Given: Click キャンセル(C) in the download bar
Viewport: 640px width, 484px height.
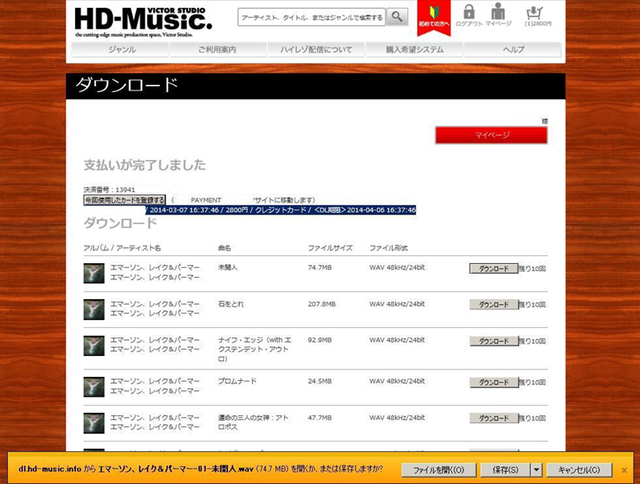Looking at the screenshot, I should [x=579, y=470].
